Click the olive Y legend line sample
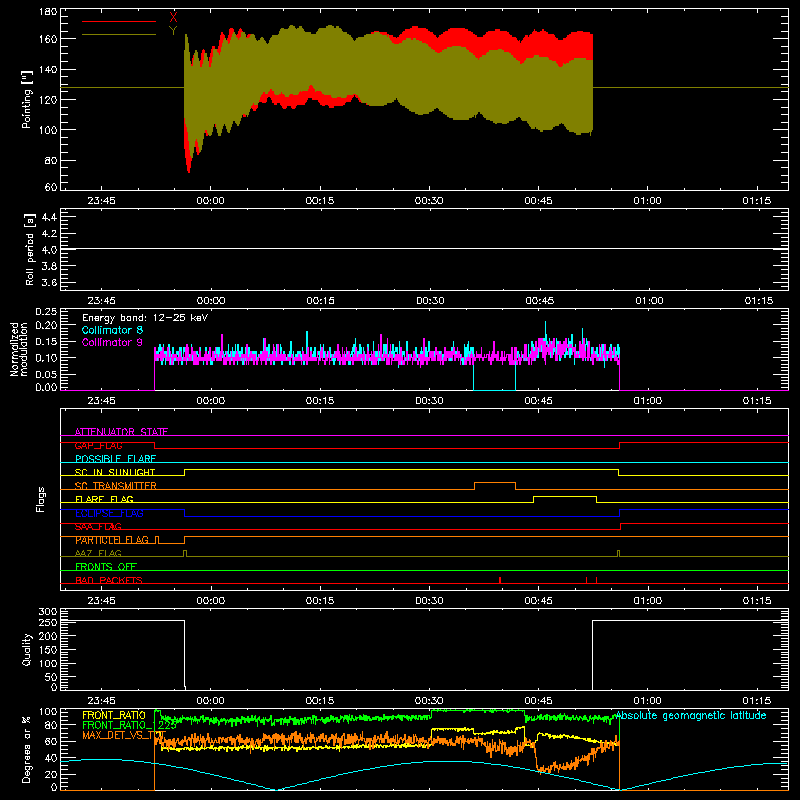 click(119, 35)
